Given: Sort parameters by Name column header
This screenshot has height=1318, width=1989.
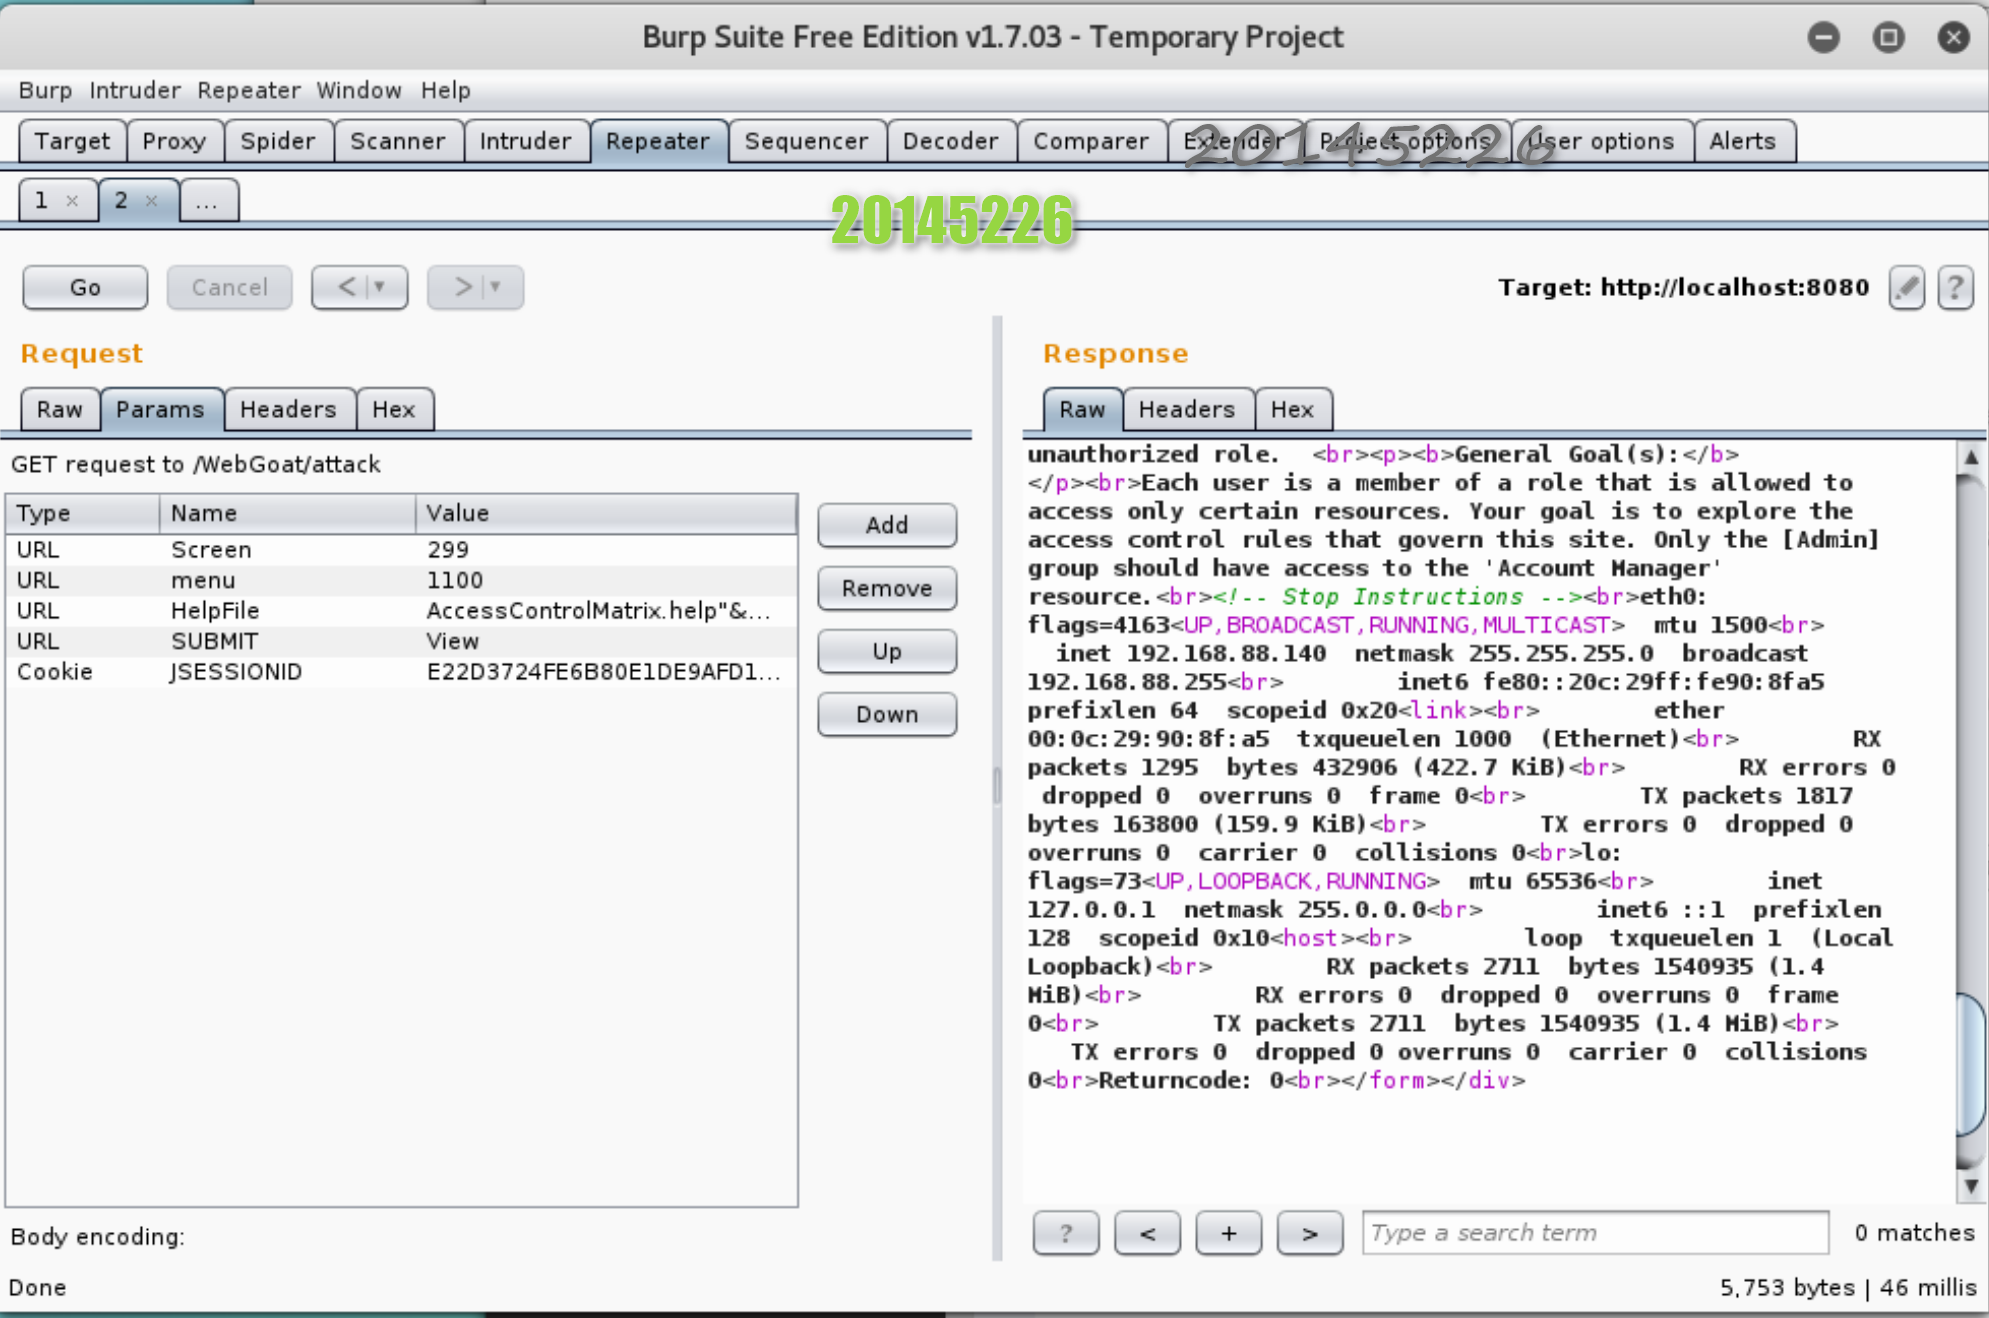Looking at the screenshot, I should point(287,513).
